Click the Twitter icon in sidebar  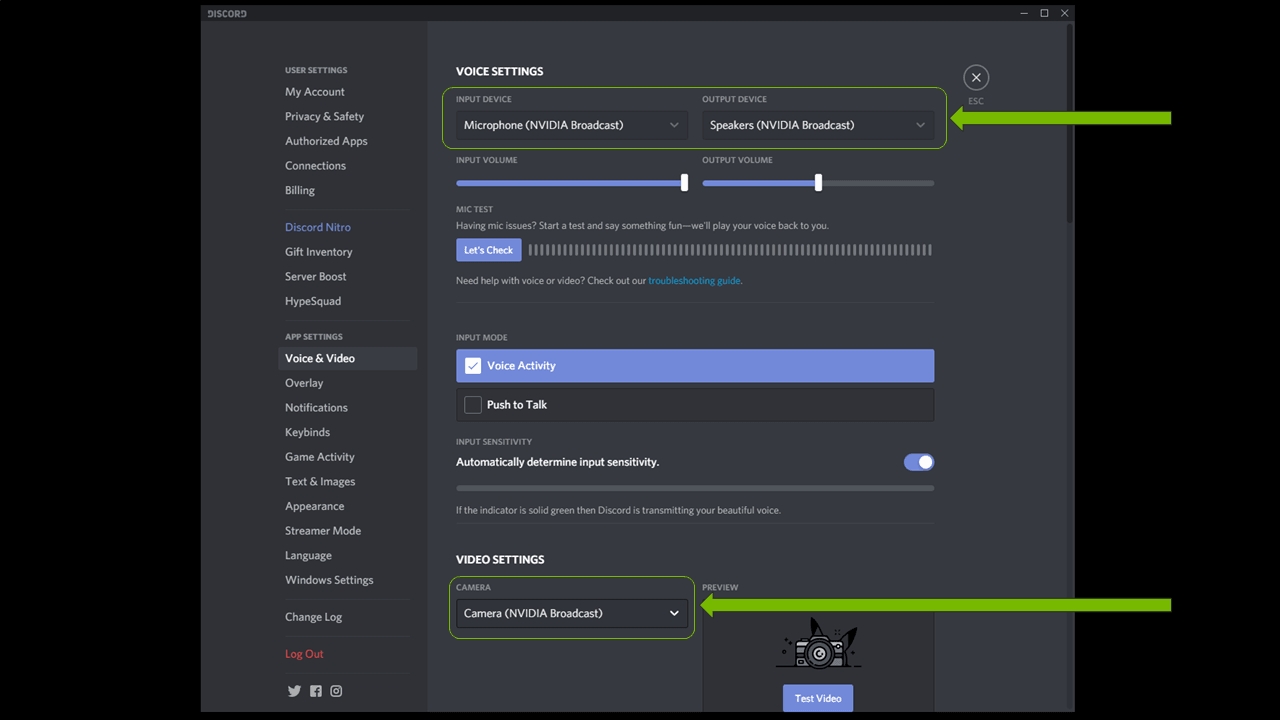pyautogui.click(x=294, y=691)
